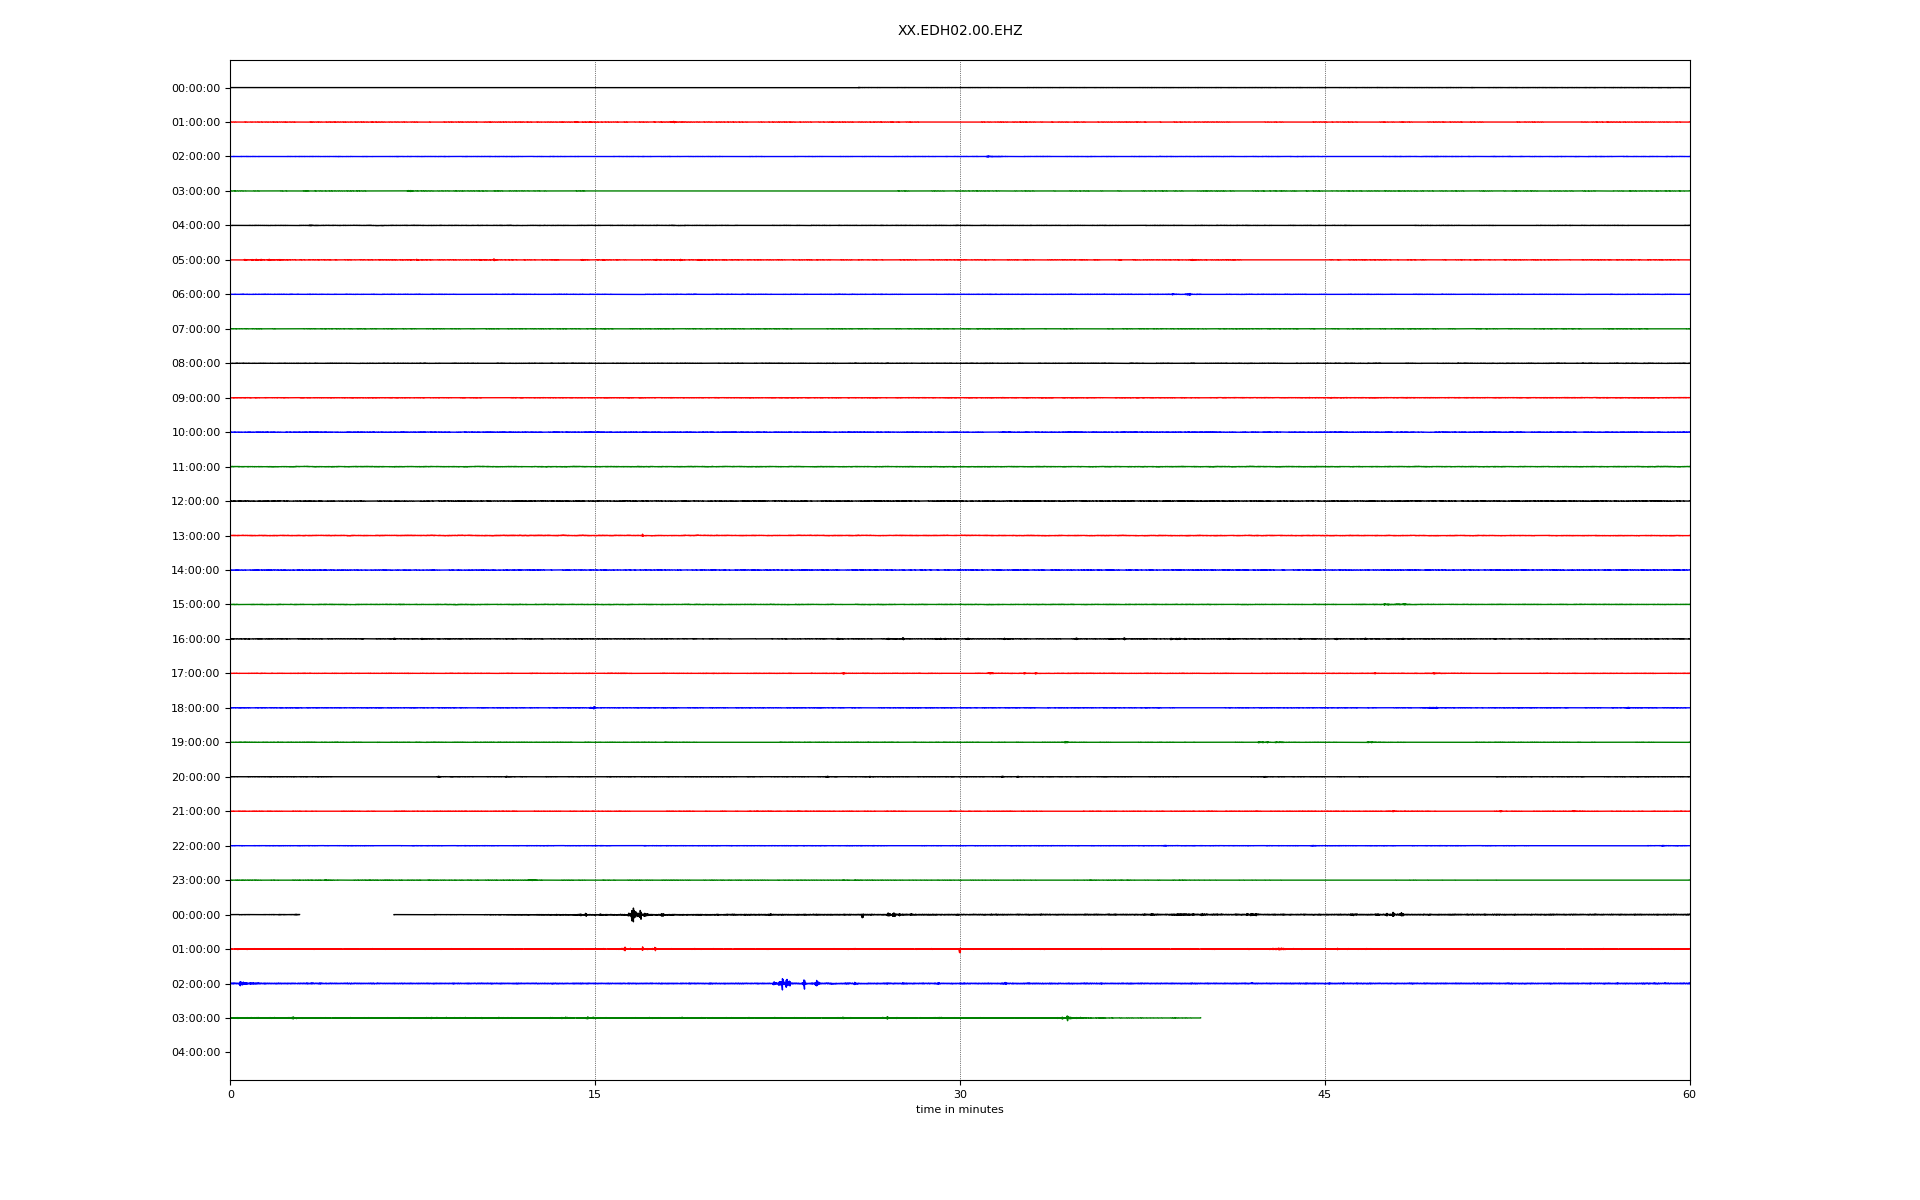Select the 18:00:00 row label
The height and width of the screenshot is (1200, 1920).
195,708
